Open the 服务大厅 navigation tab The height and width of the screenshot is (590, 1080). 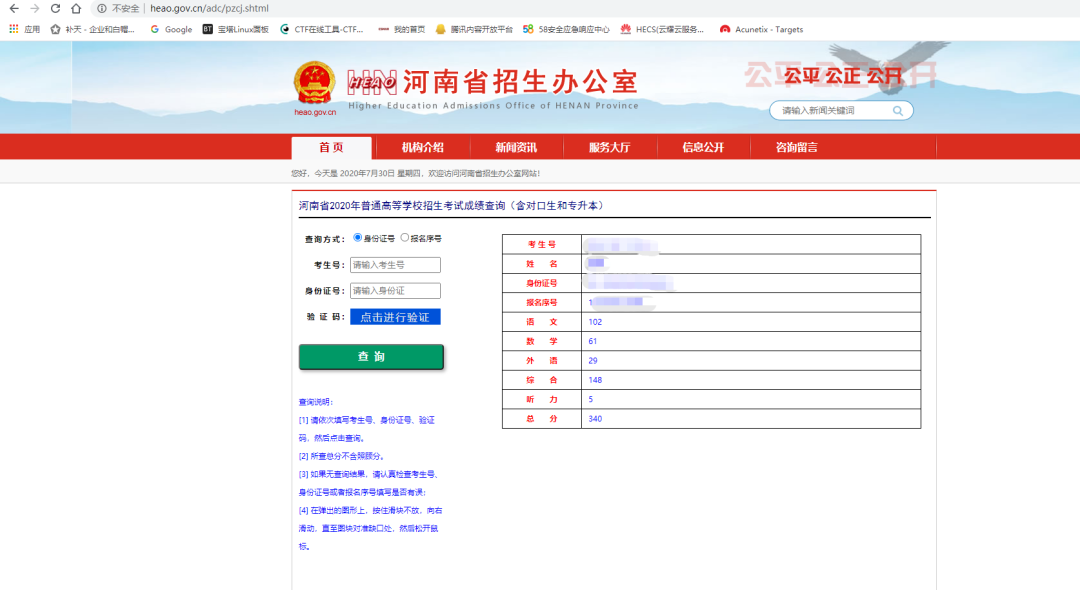(610, 147)
